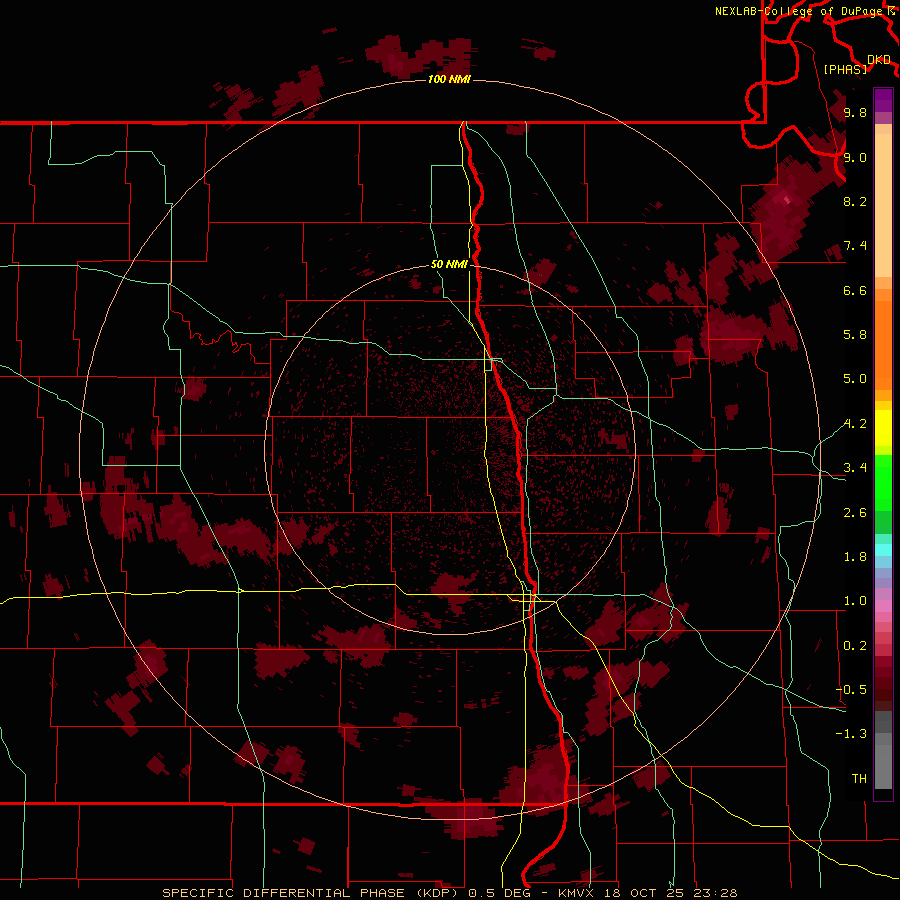Image resolution: width=900 pixels, height=900 pixels.
Task: Click the 4.2 value on the color scale
Action: [855, 424]
